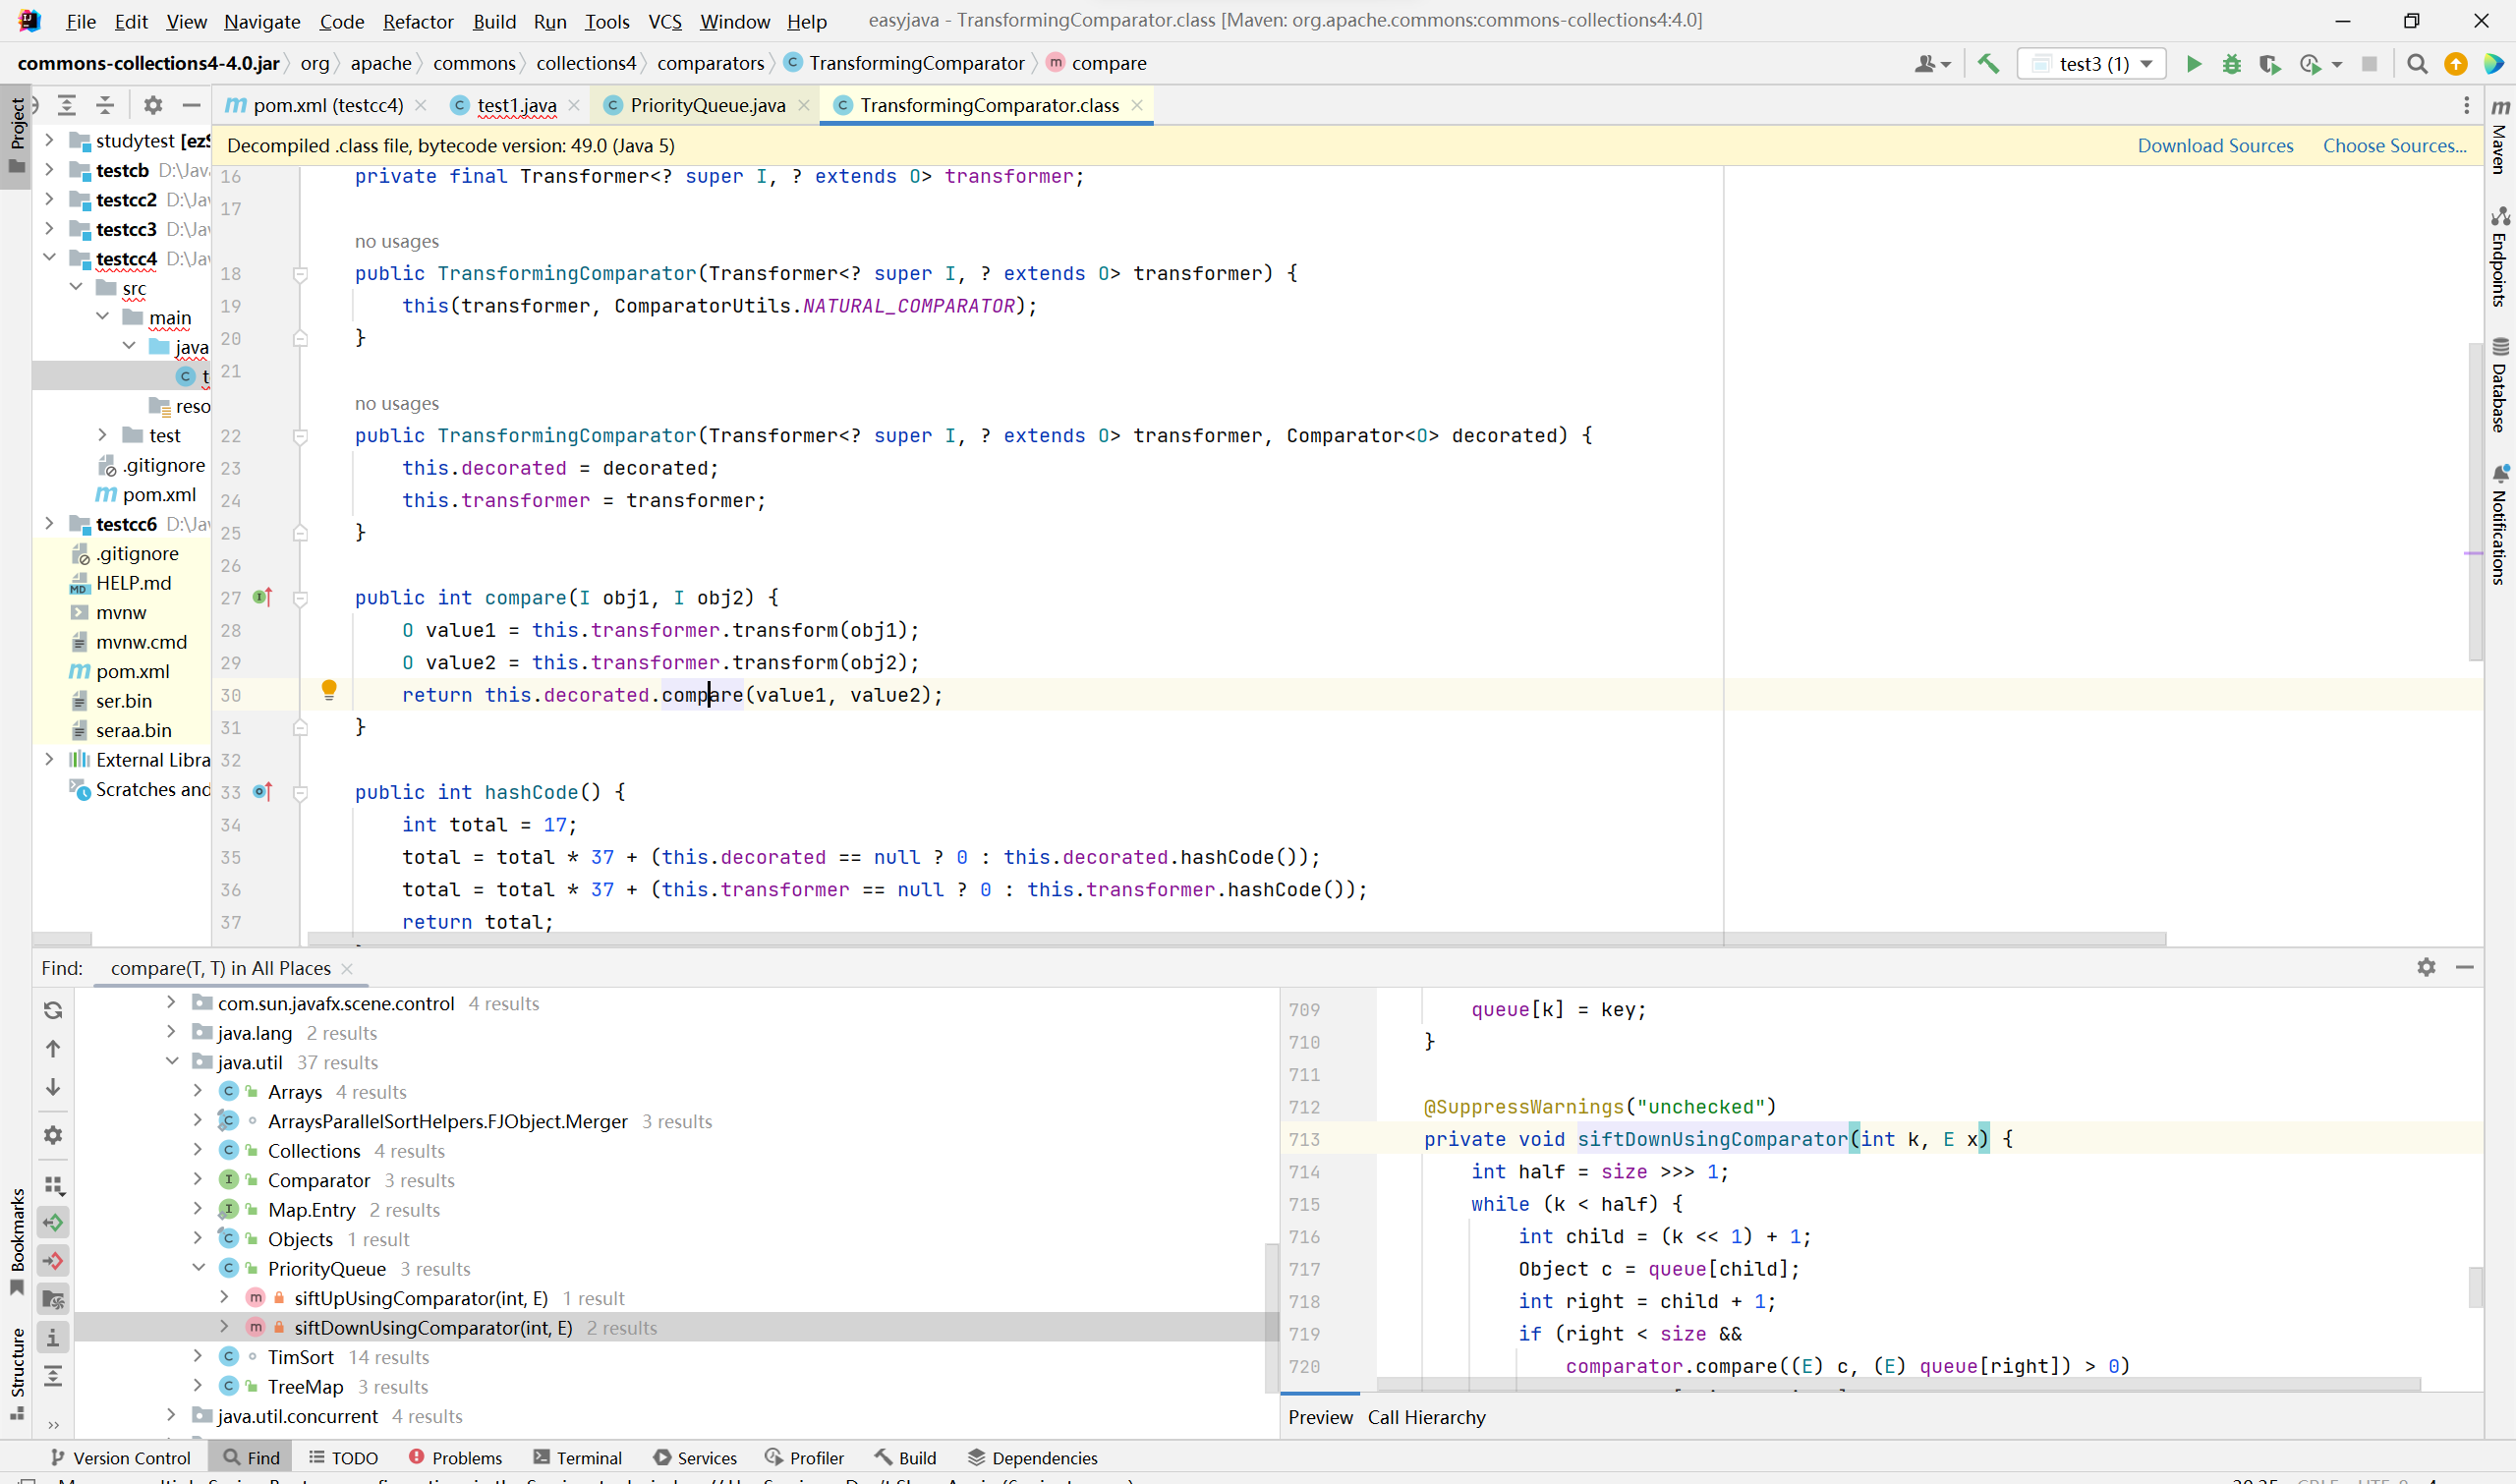
Task: Open the Bookmarks side panel
Action: pos(16,1241)
